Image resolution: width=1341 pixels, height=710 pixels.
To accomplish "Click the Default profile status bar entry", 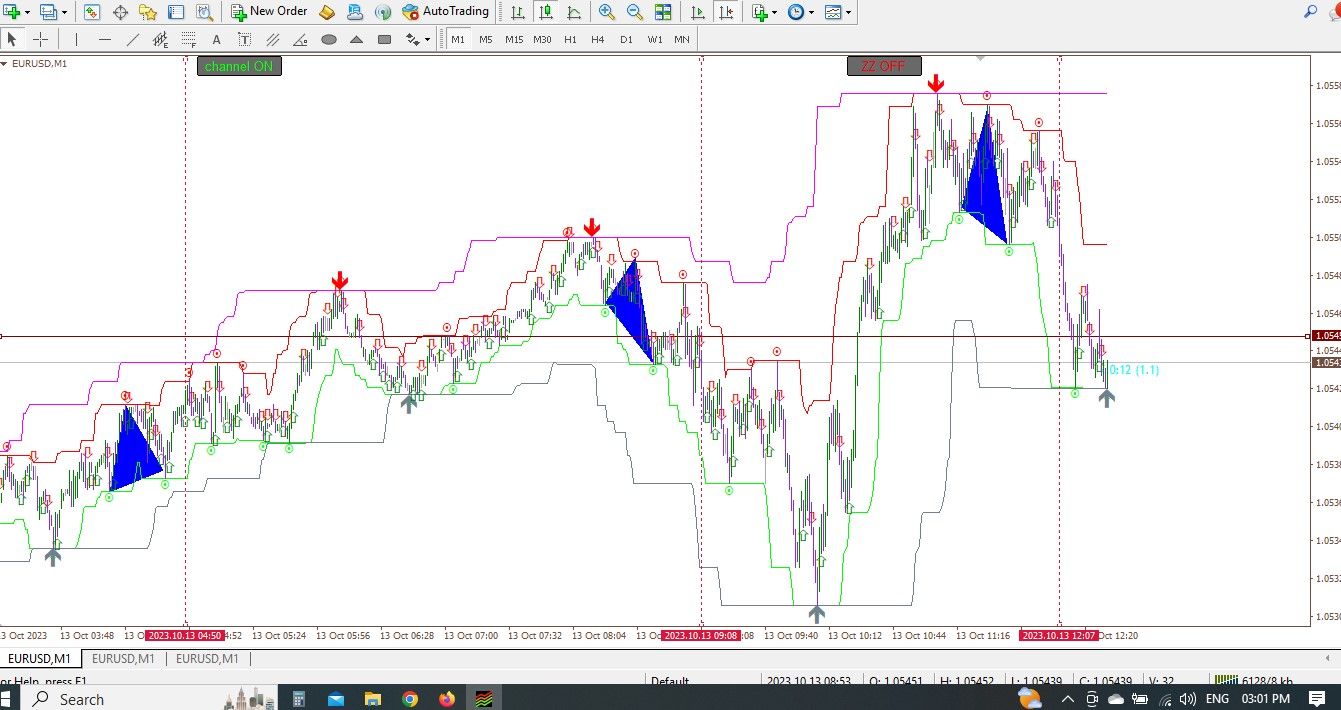I will click(669, 682).
